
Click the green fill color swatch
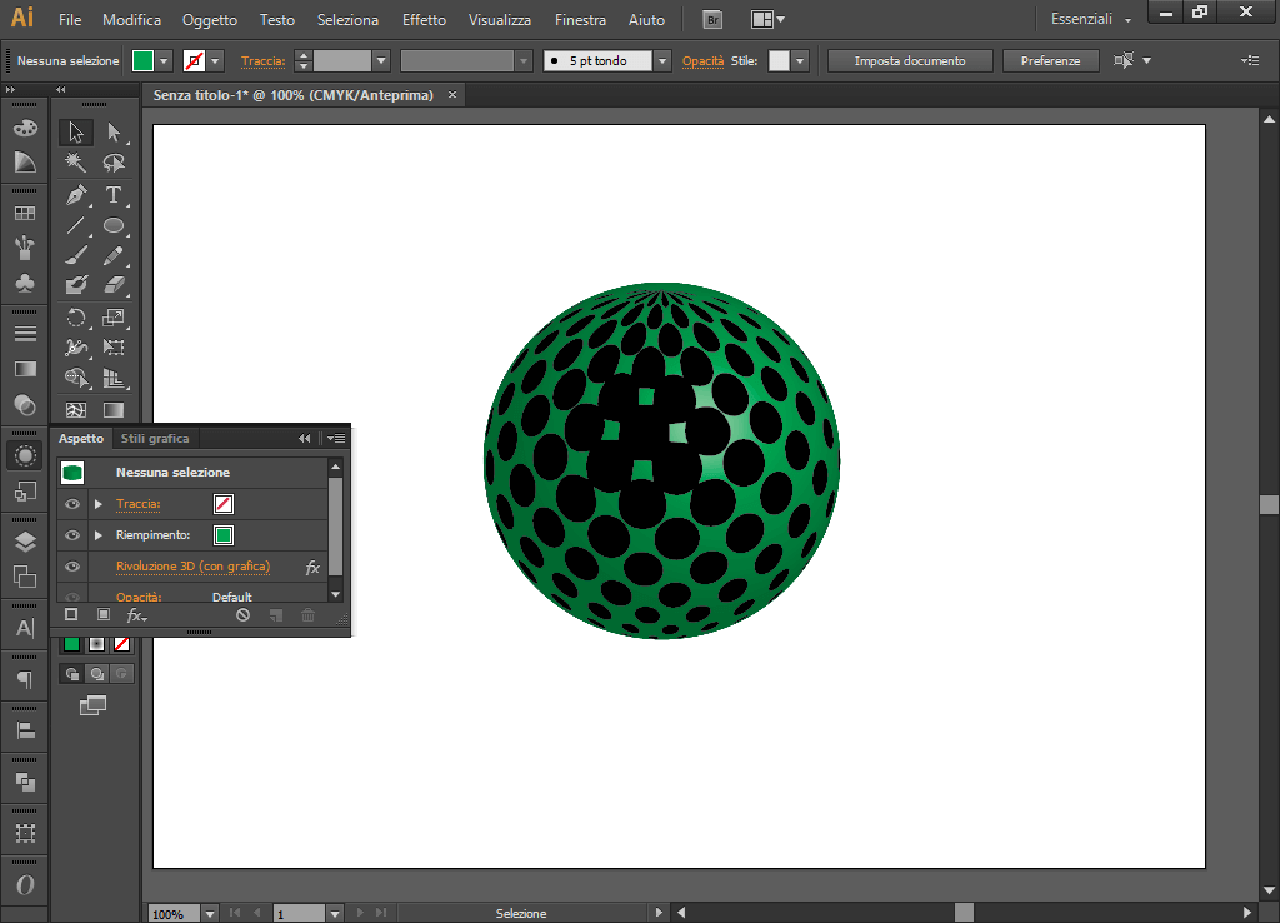pyautogui.click(x=143, y=61)
